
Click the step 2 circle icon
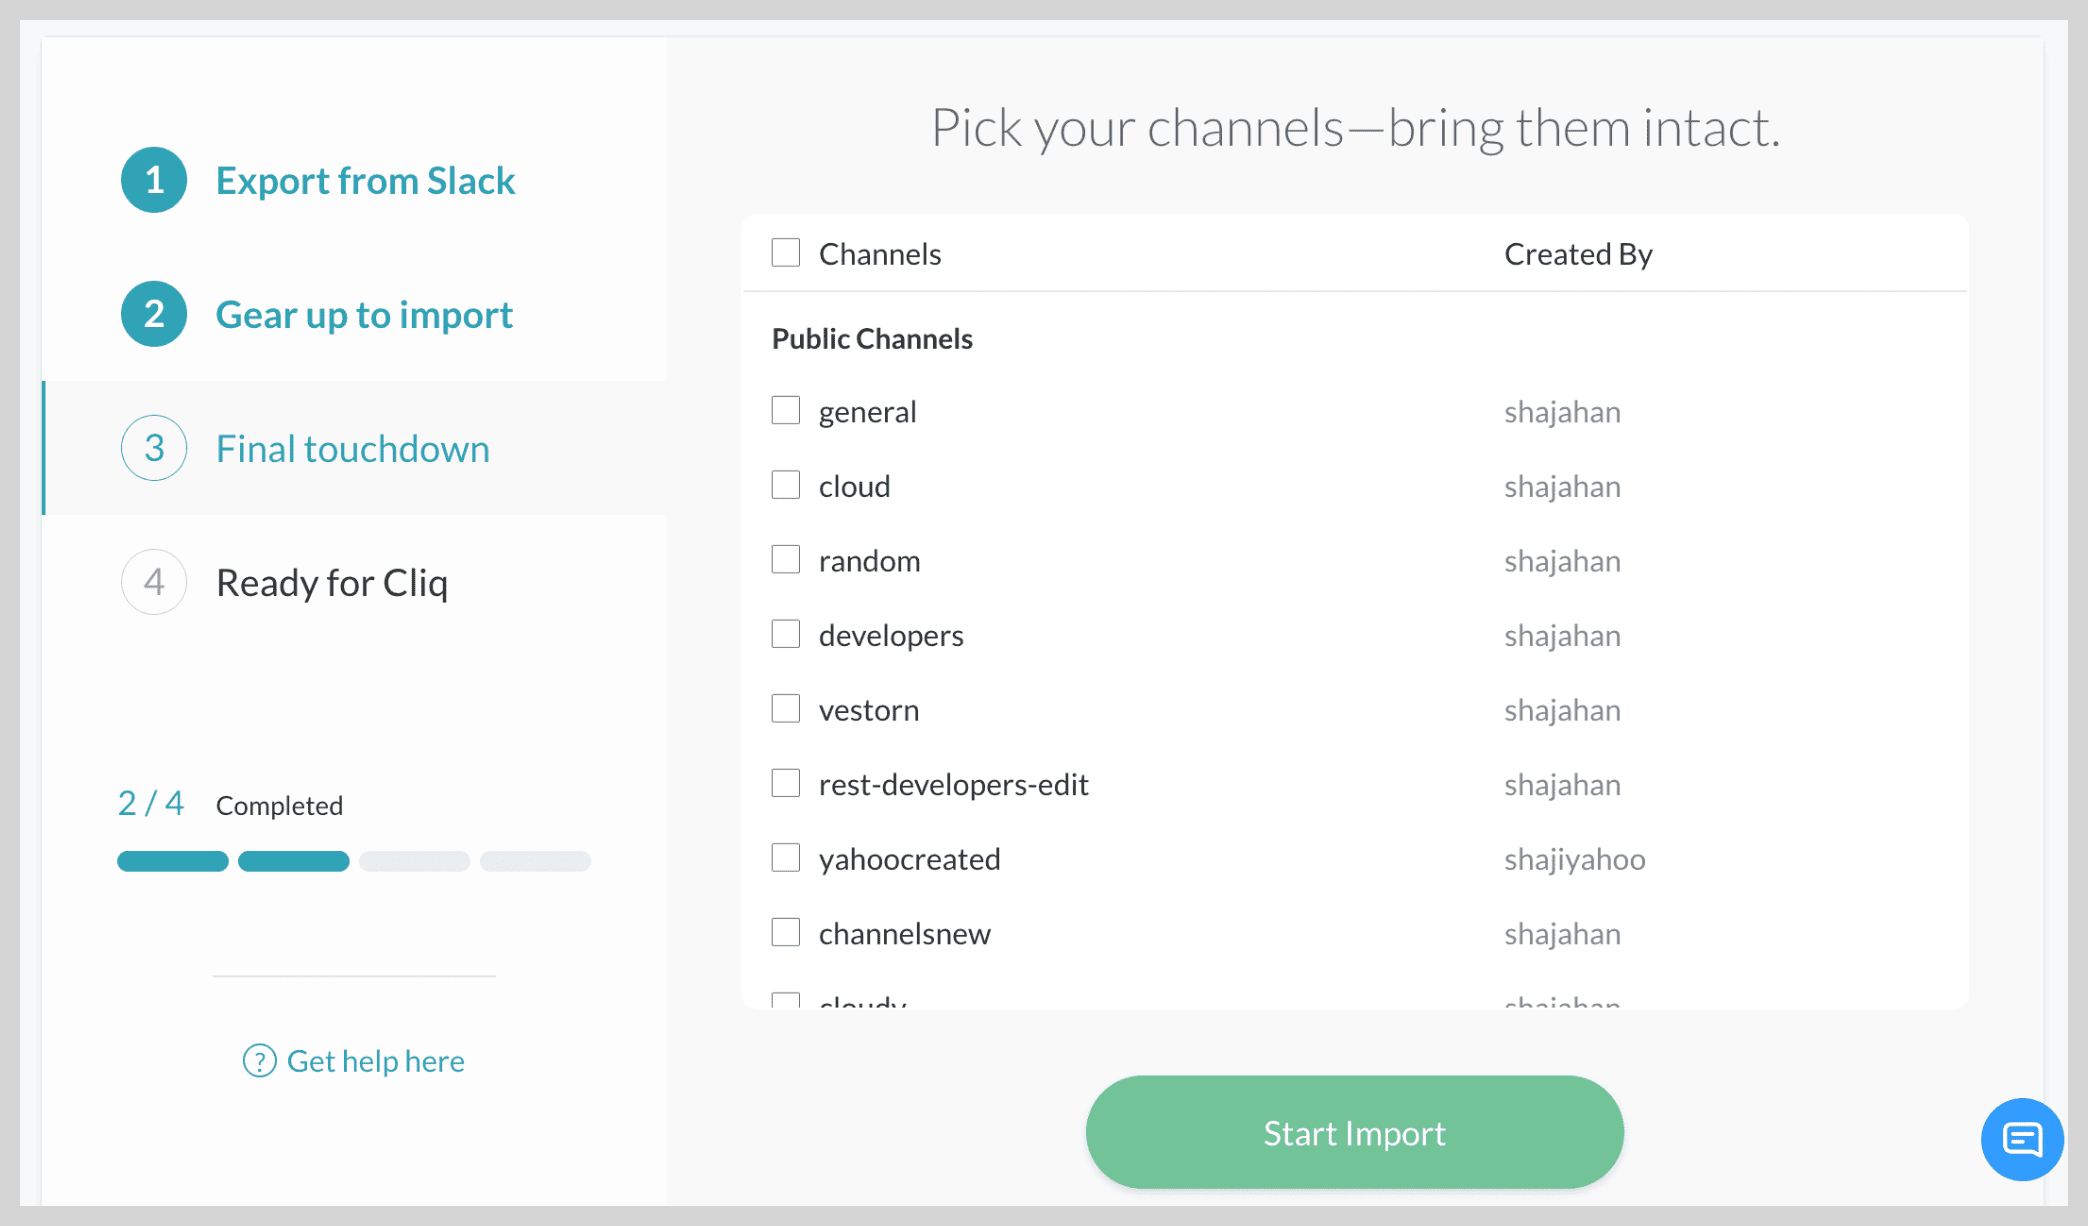(x=154, y=314)
